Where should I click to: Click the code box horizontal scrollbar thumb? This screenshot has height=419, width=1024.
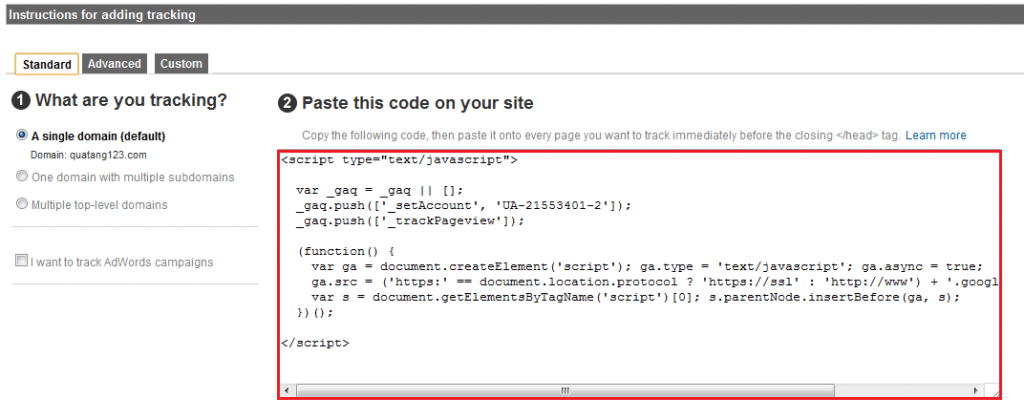point(565,390)
